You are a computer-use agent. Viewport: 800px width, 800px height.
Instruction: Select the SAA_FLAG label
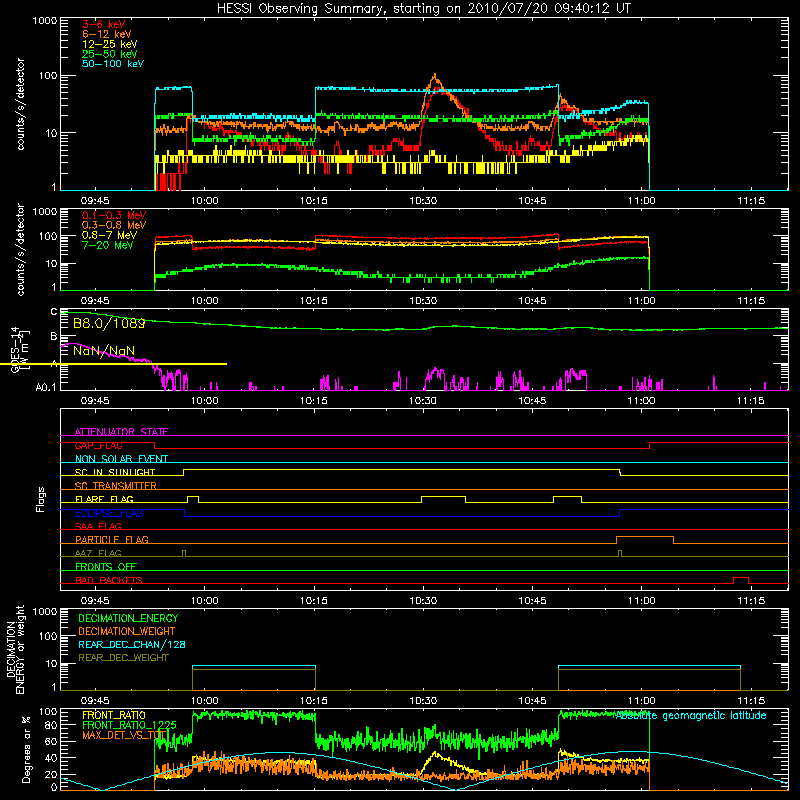[98, 526]
